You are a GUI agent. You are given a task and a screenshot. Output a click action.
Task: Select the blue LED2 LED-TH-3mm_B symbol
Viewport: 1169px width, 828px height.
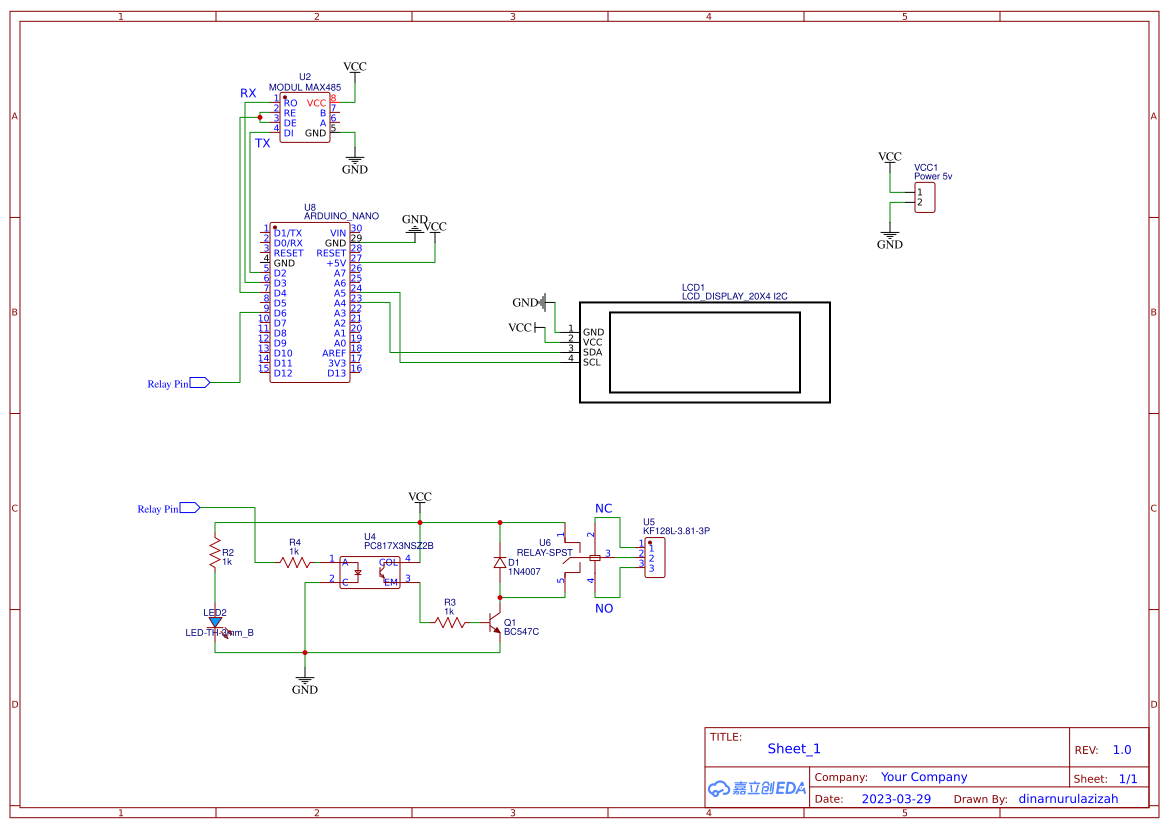click(x=214, y=621)
